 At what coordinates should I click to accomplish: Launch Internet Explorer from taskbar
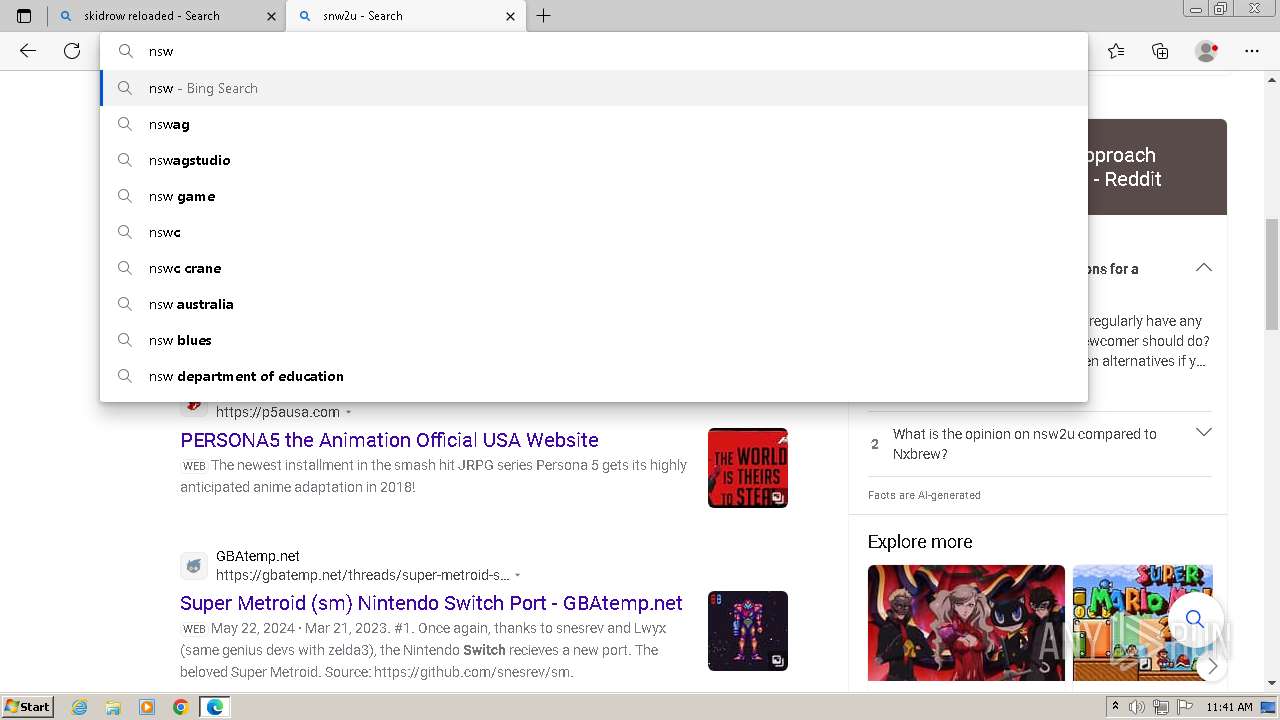(x=80, y=707)
